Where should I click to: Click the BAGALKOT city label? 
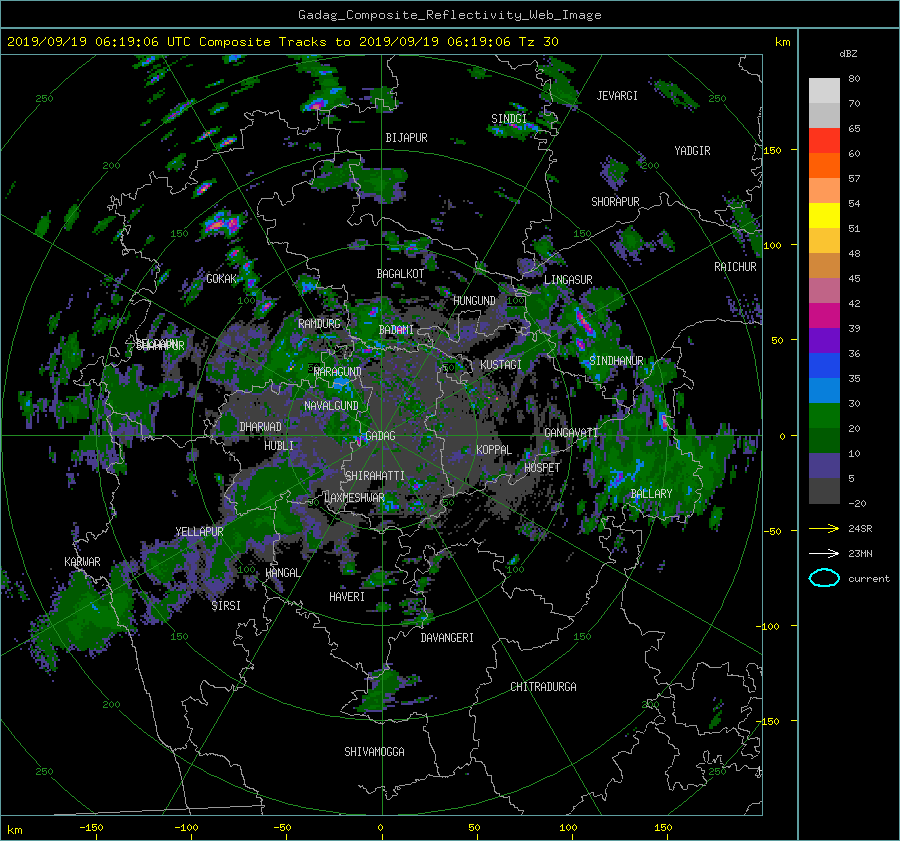[x=400, y=274]
